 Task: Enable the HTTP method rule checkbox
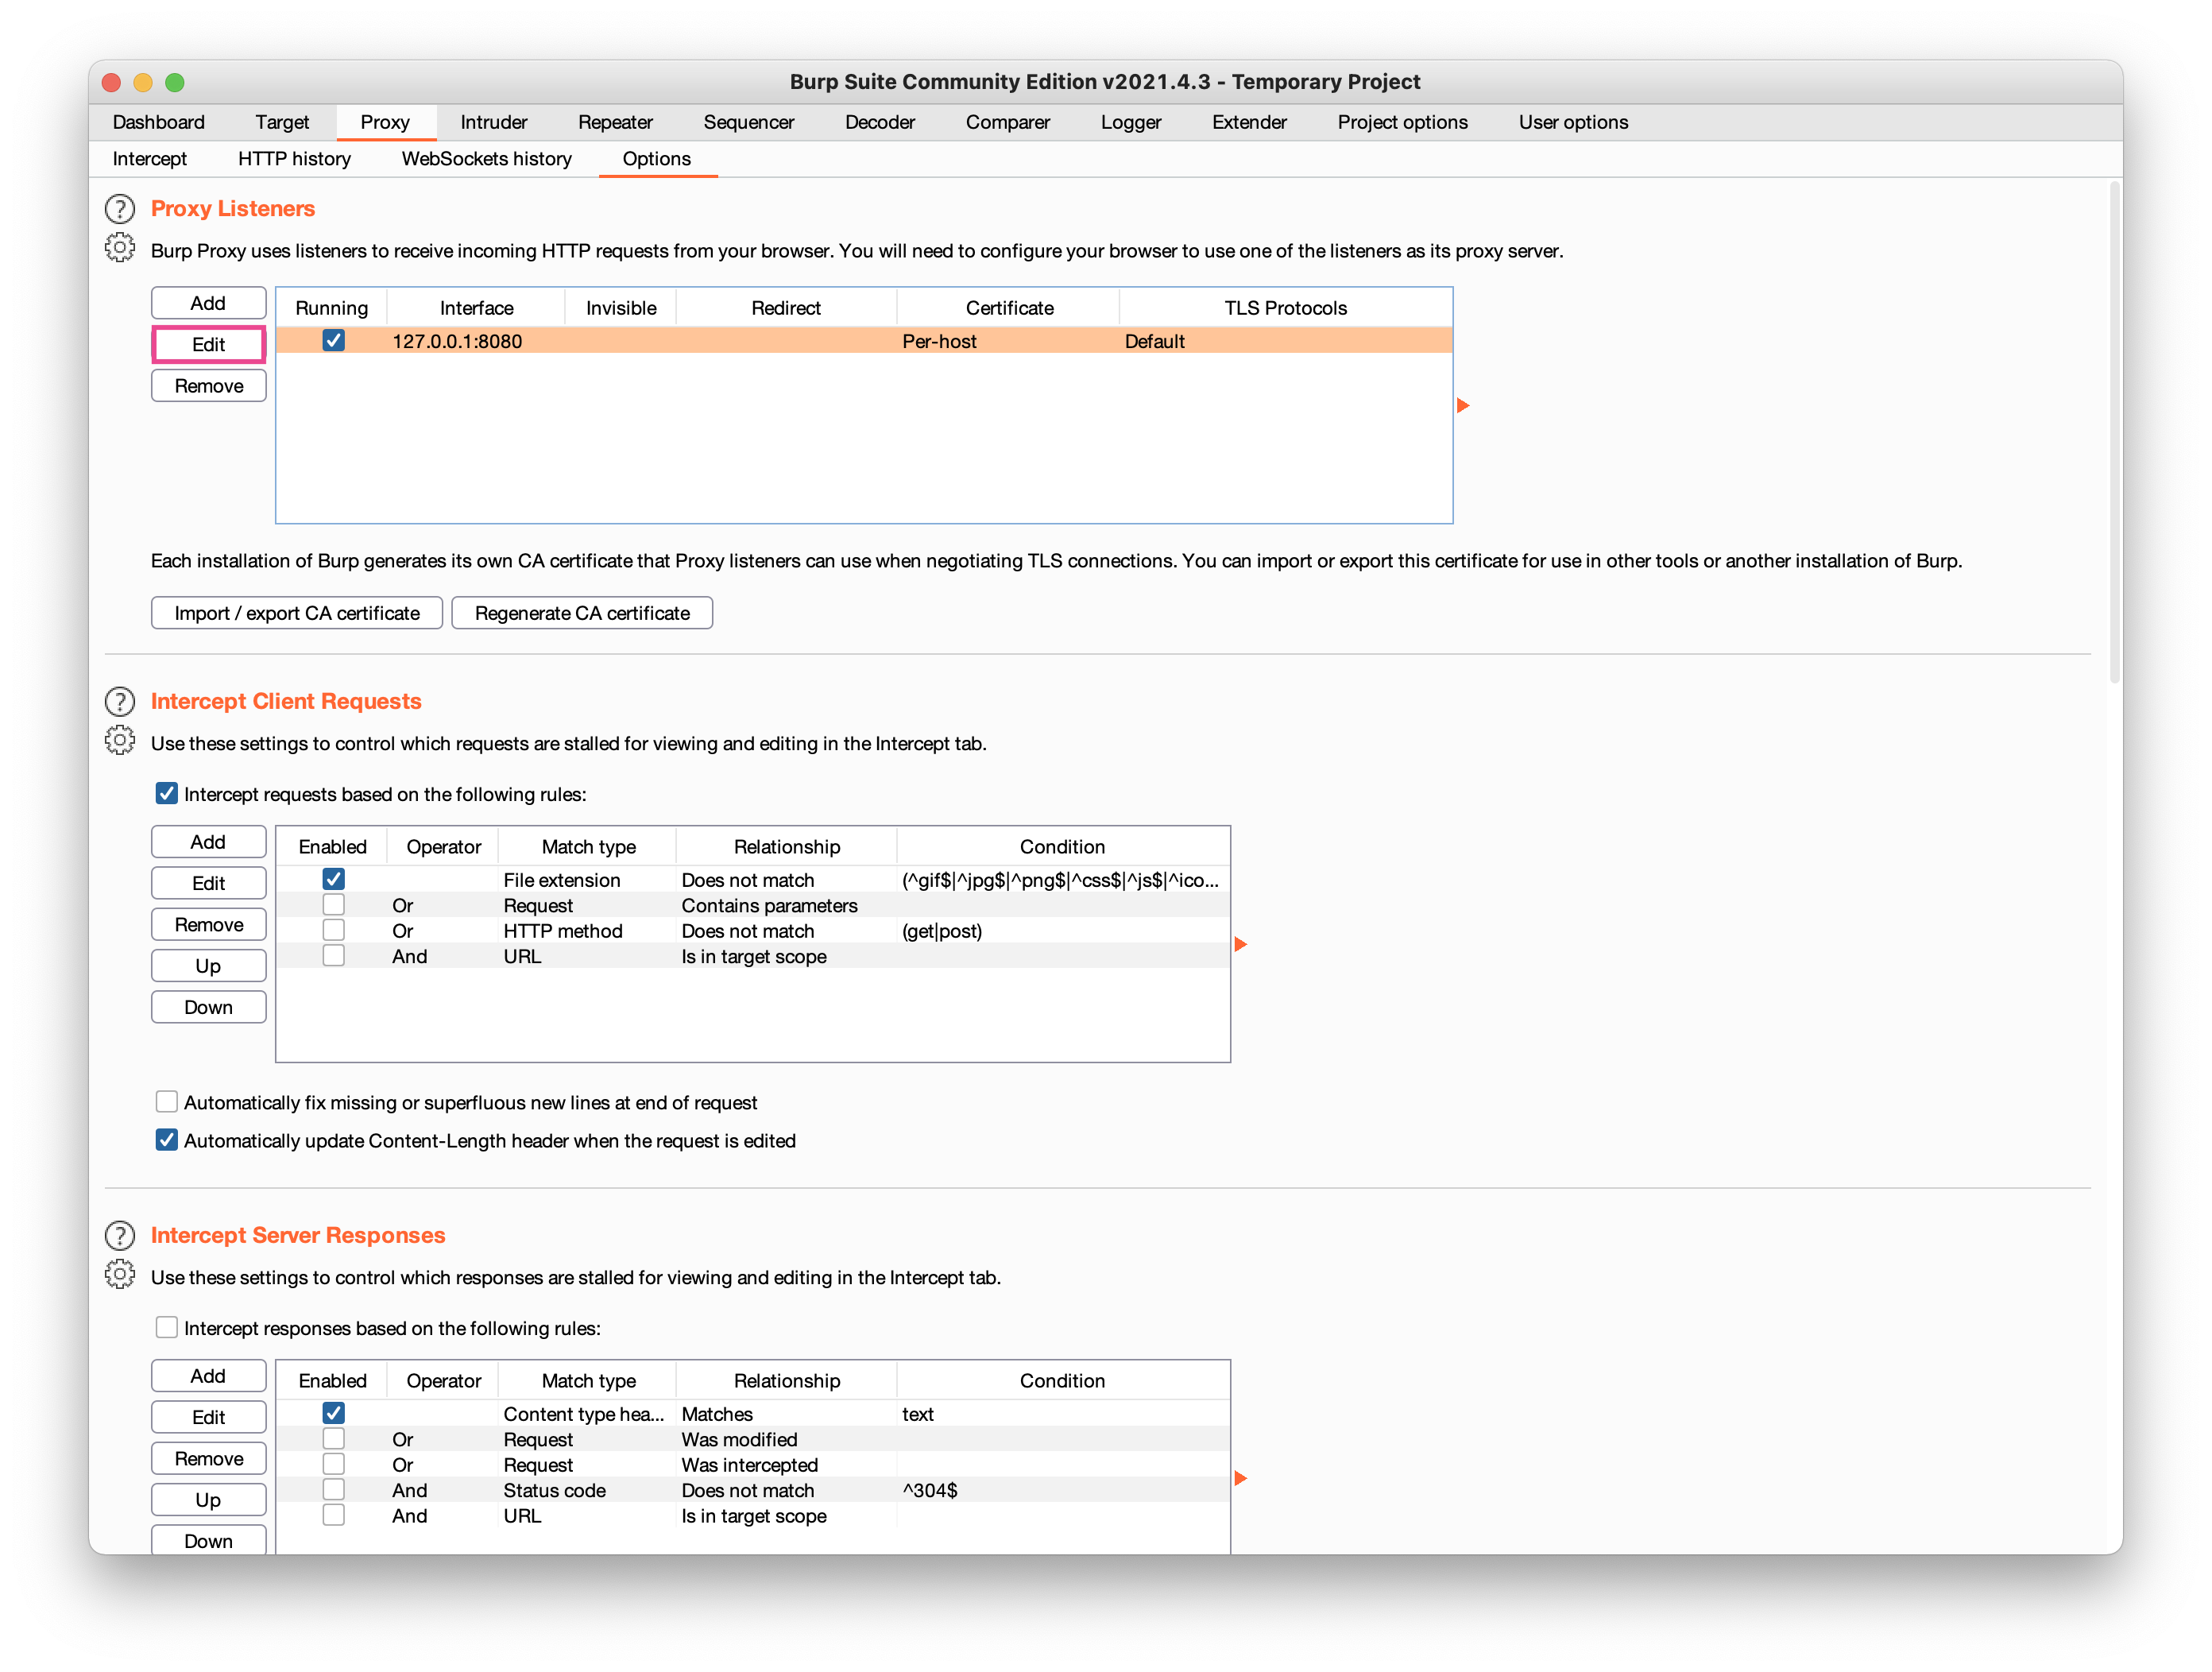point(333,930)
